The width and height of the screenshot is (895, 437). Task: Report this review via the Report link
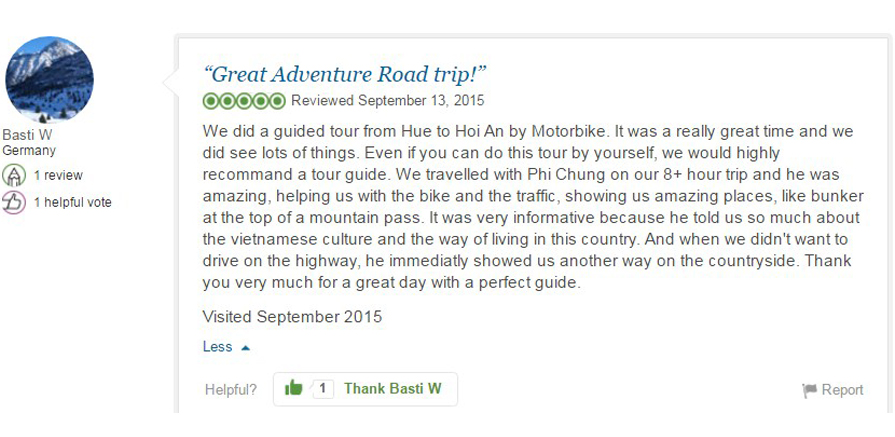click(842, 390)
